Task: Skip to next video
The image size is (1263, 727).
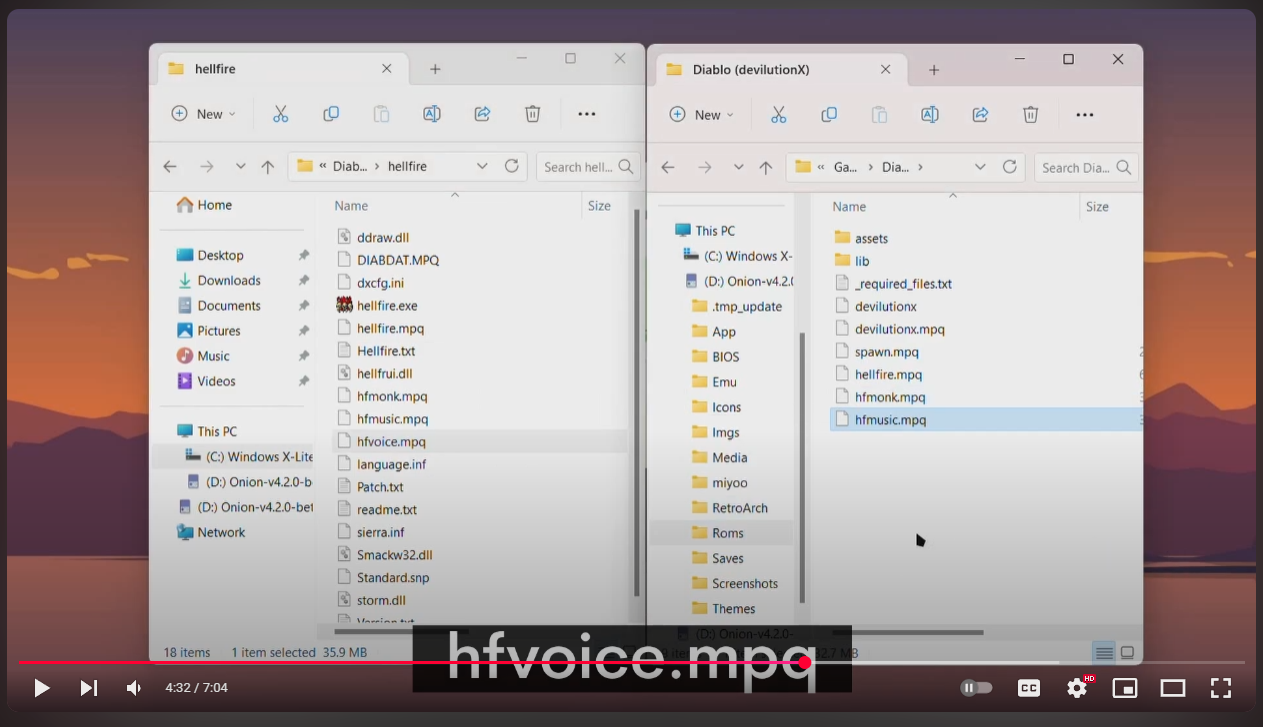Action: [89, 688]
